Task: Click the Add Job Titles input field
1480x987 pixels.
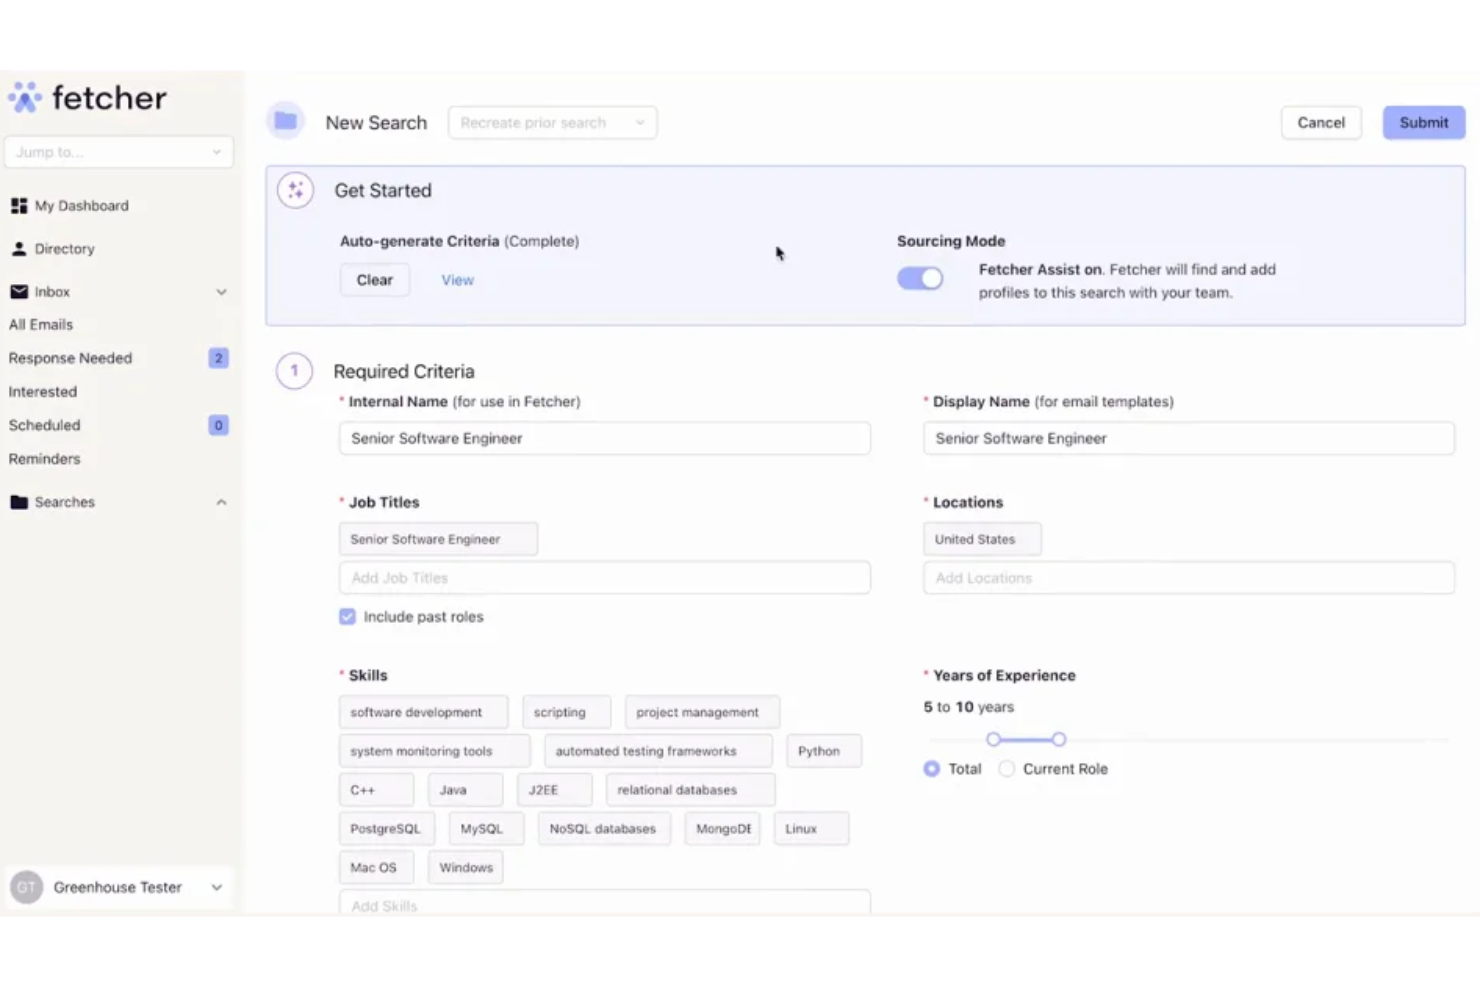Action: [x=604, y=577]
